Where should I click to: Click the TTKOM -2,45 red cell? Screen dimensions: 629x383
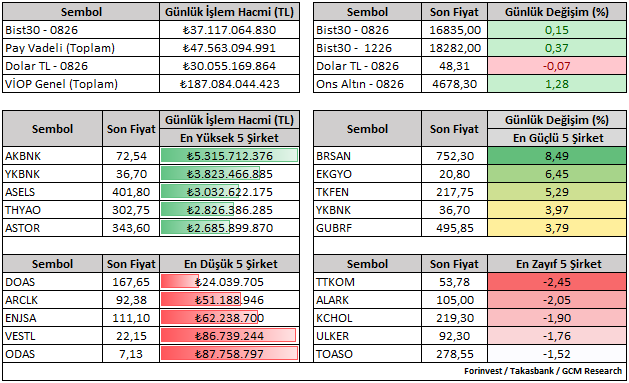(x=557, y=282)
